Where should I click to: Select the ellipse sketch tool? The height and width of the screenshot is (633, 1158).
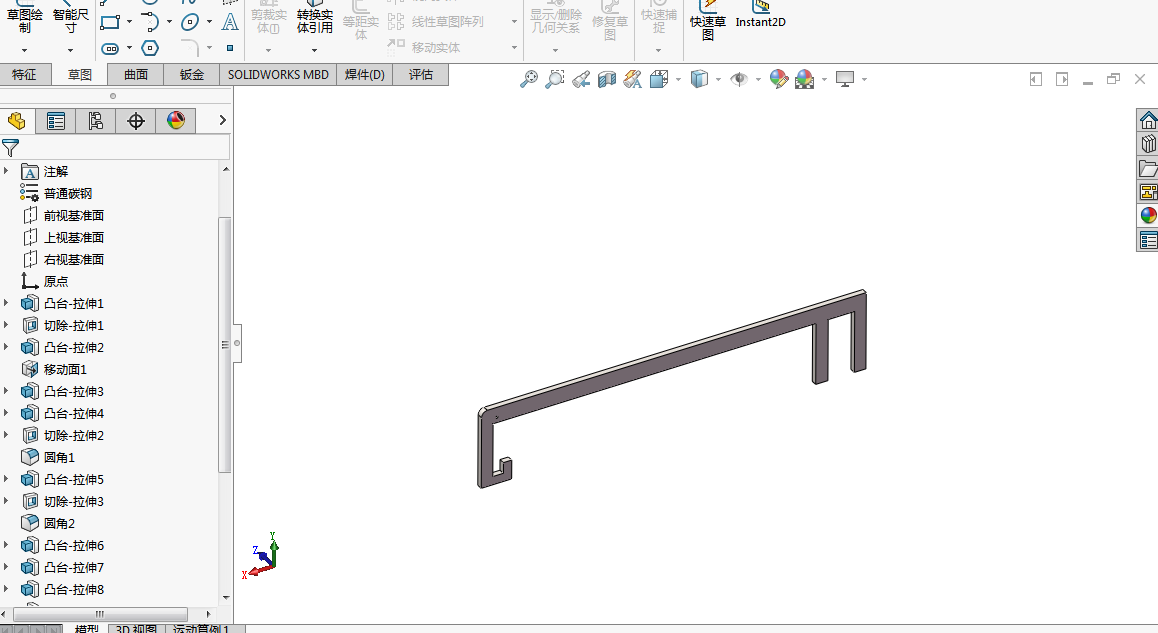(190, 22)
